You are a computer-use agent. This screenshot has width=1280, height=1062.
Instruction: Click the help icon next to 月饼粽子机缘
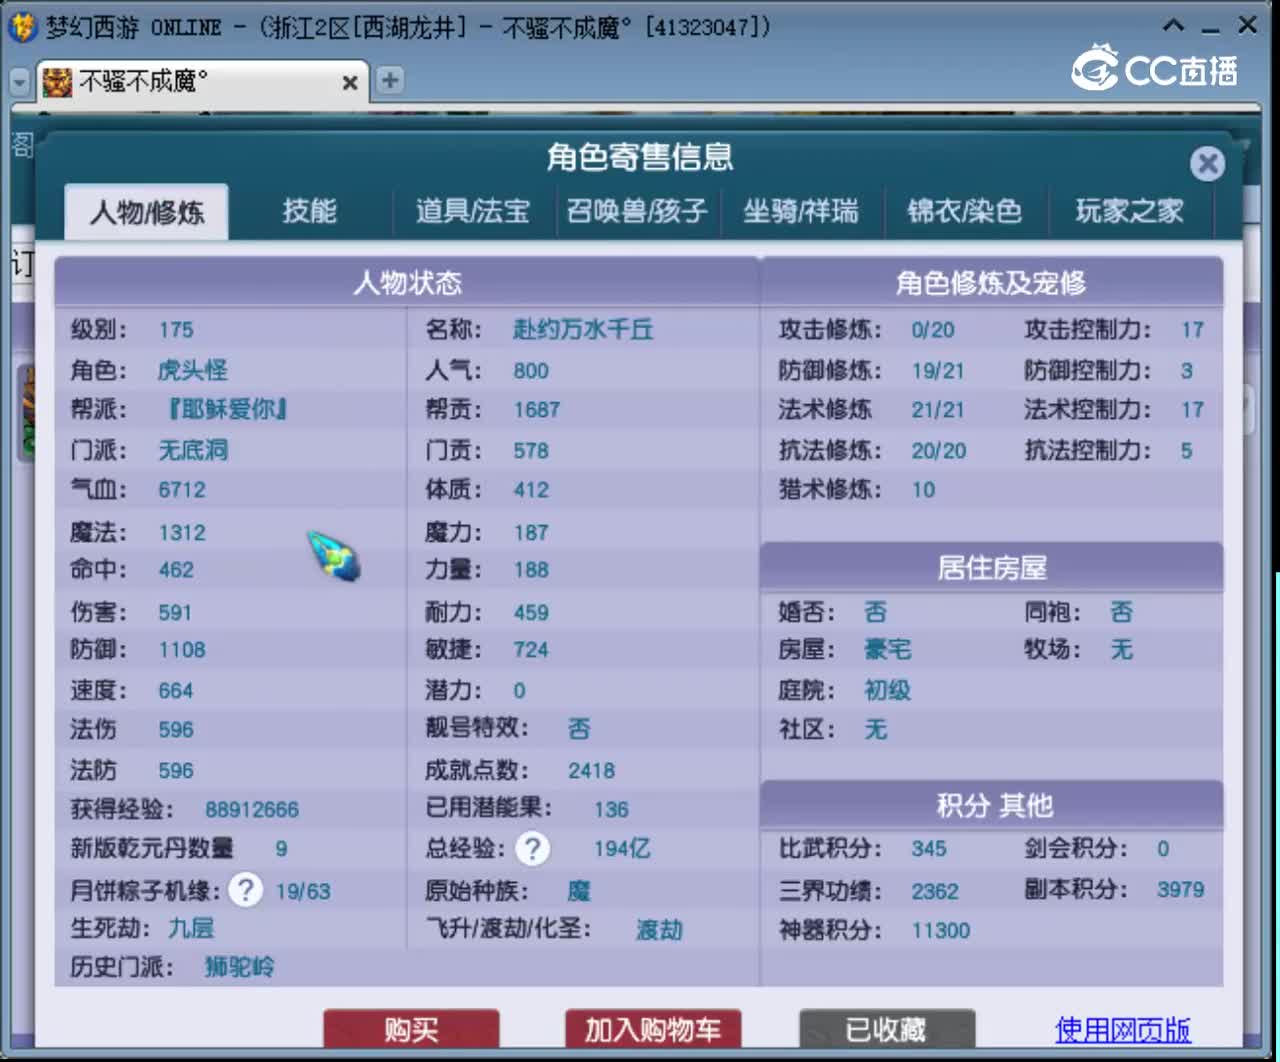click(245, 889)
